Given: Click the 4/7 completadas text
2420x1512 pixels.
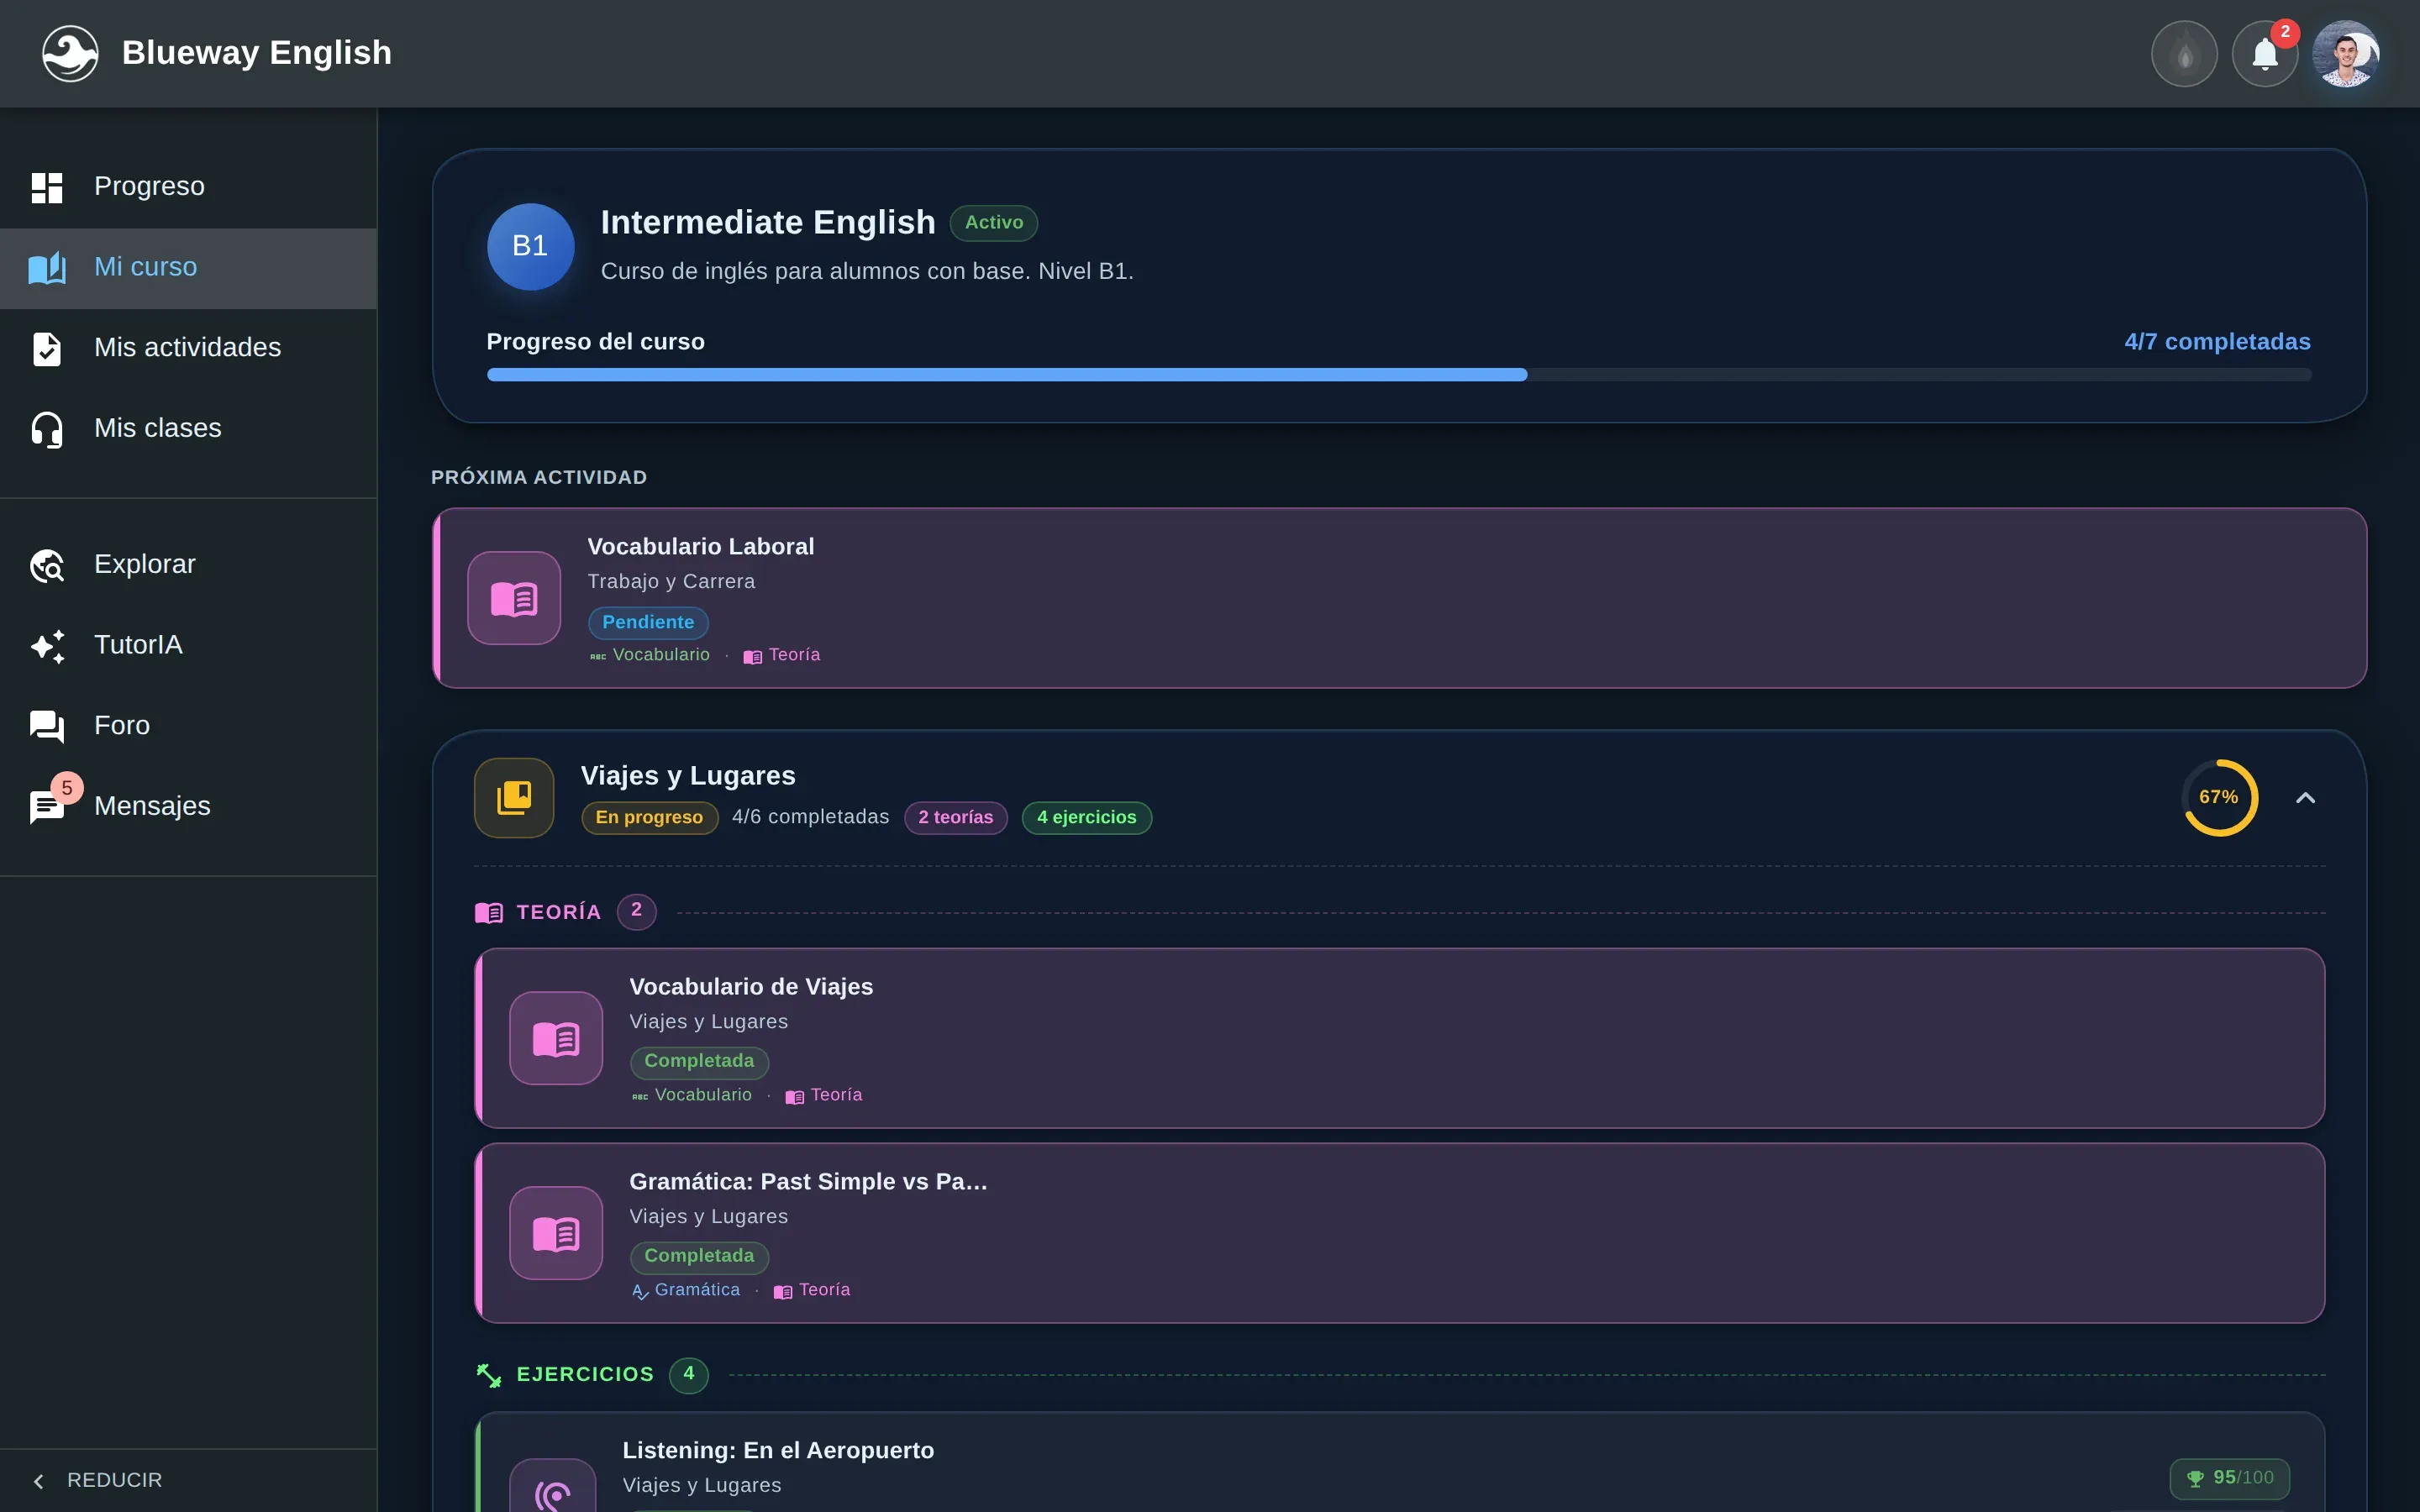Looking at the screenshot, I should [2217, 342].
